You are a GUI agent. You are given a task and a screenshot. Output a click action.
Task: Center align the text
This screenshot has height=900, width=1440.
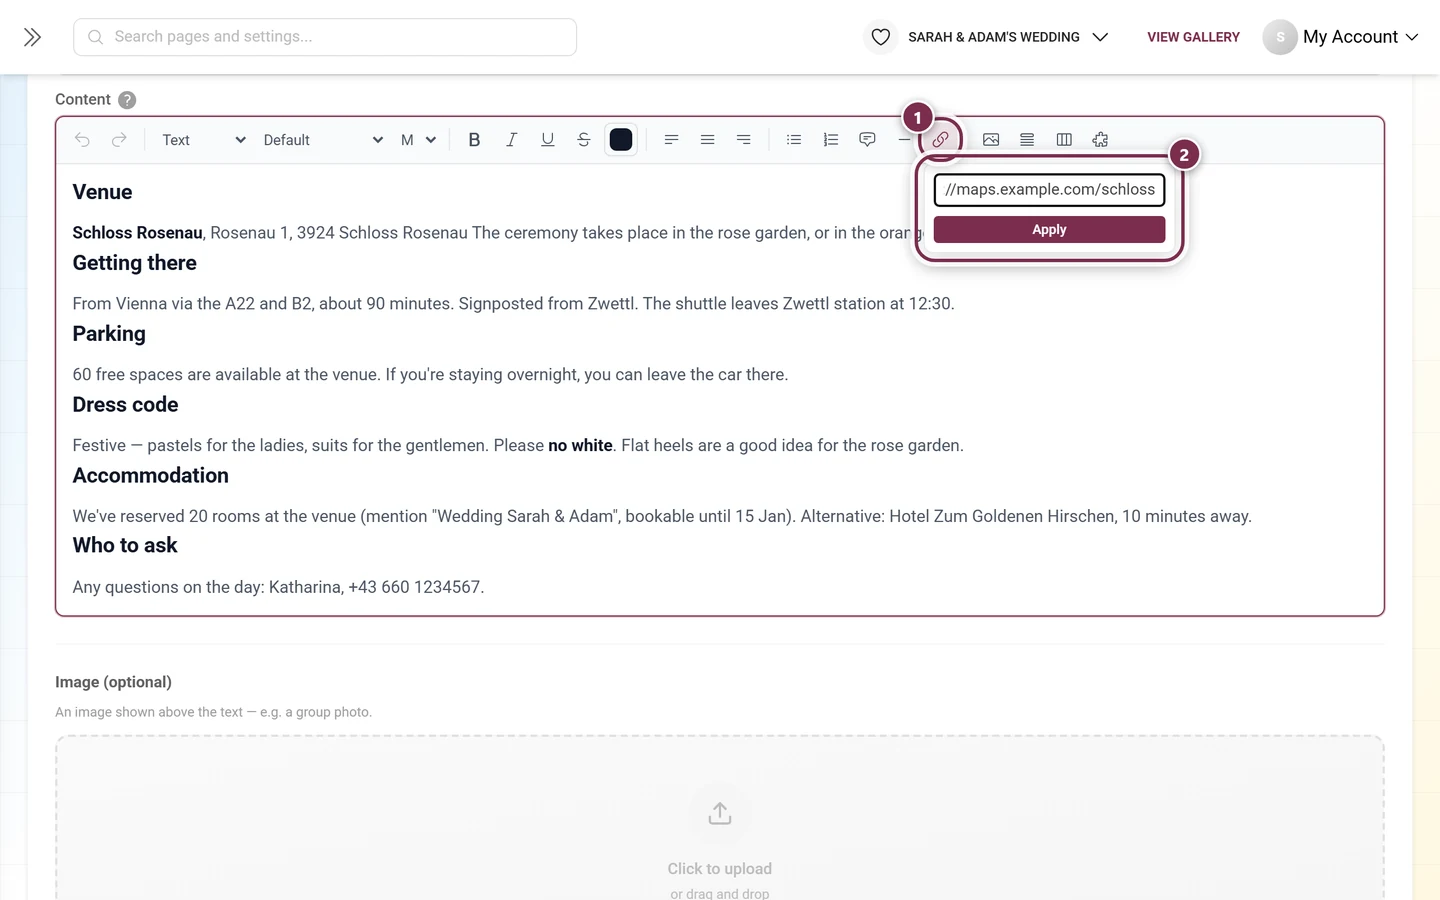coord(707,140)
